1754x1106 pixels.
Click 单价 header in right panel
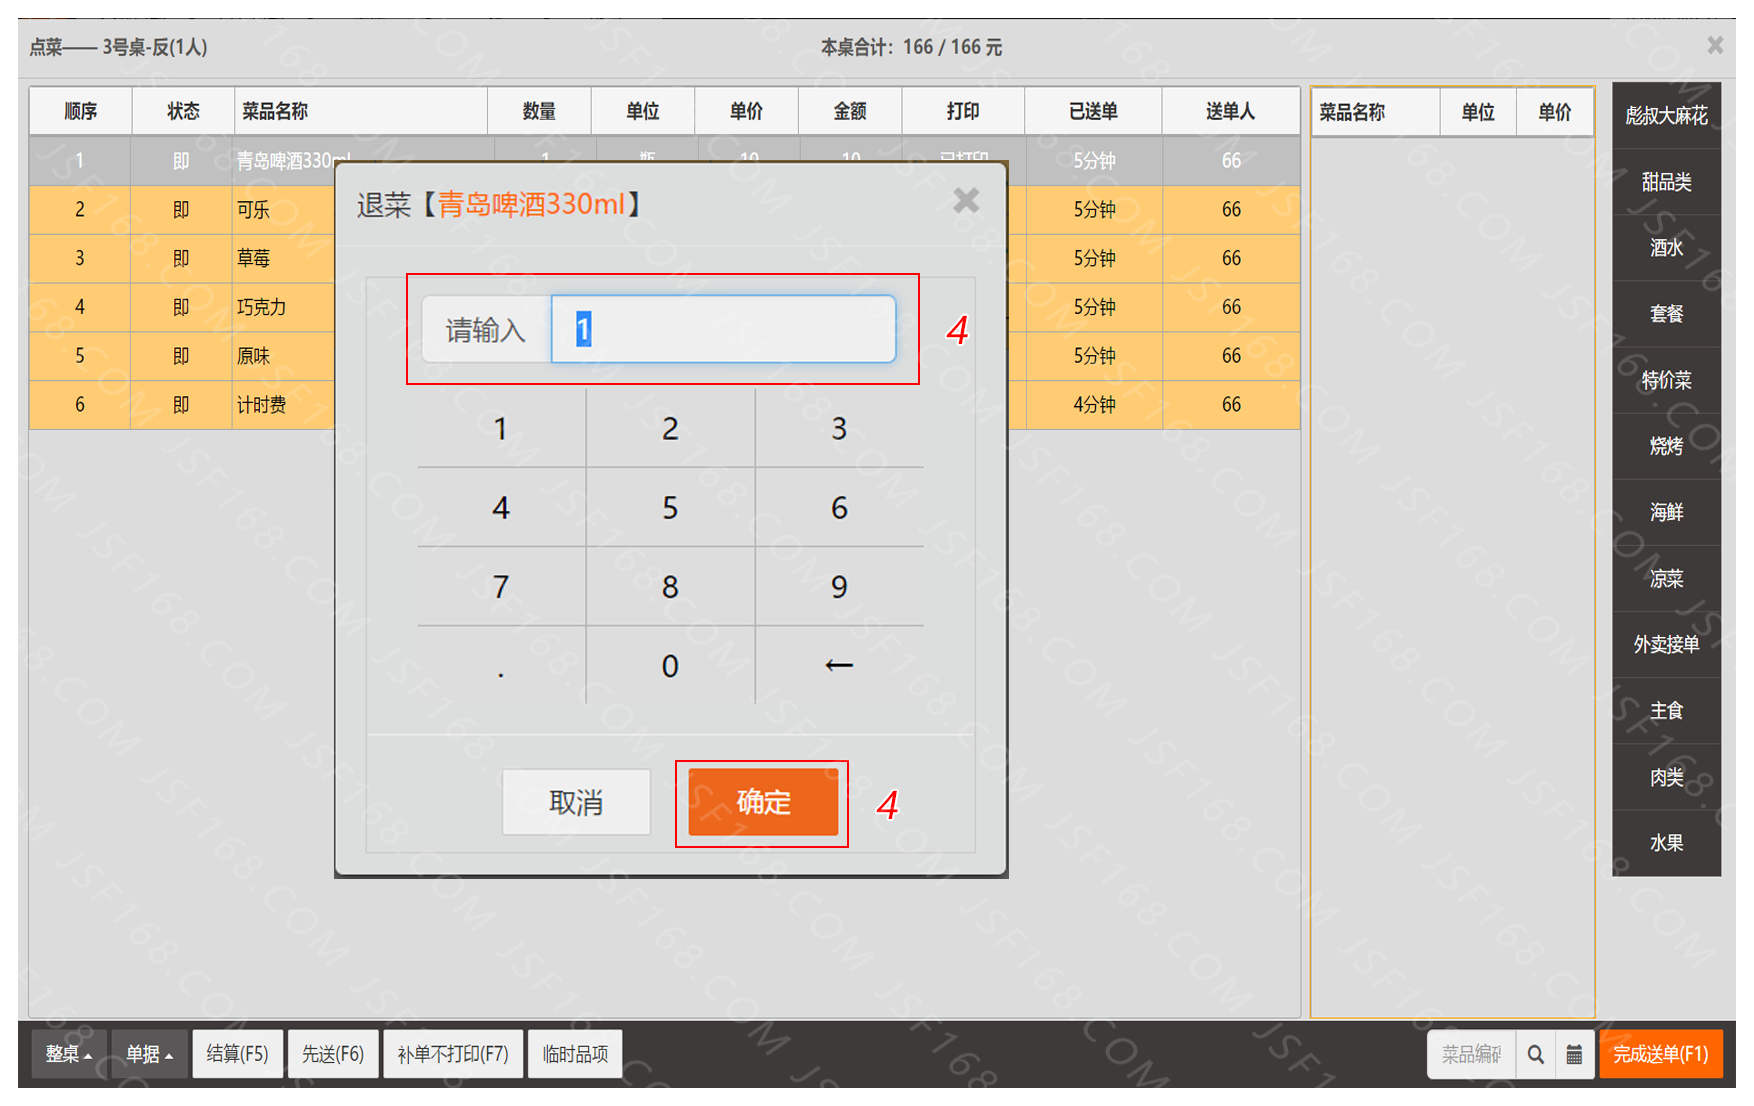tap(1554, 112)
